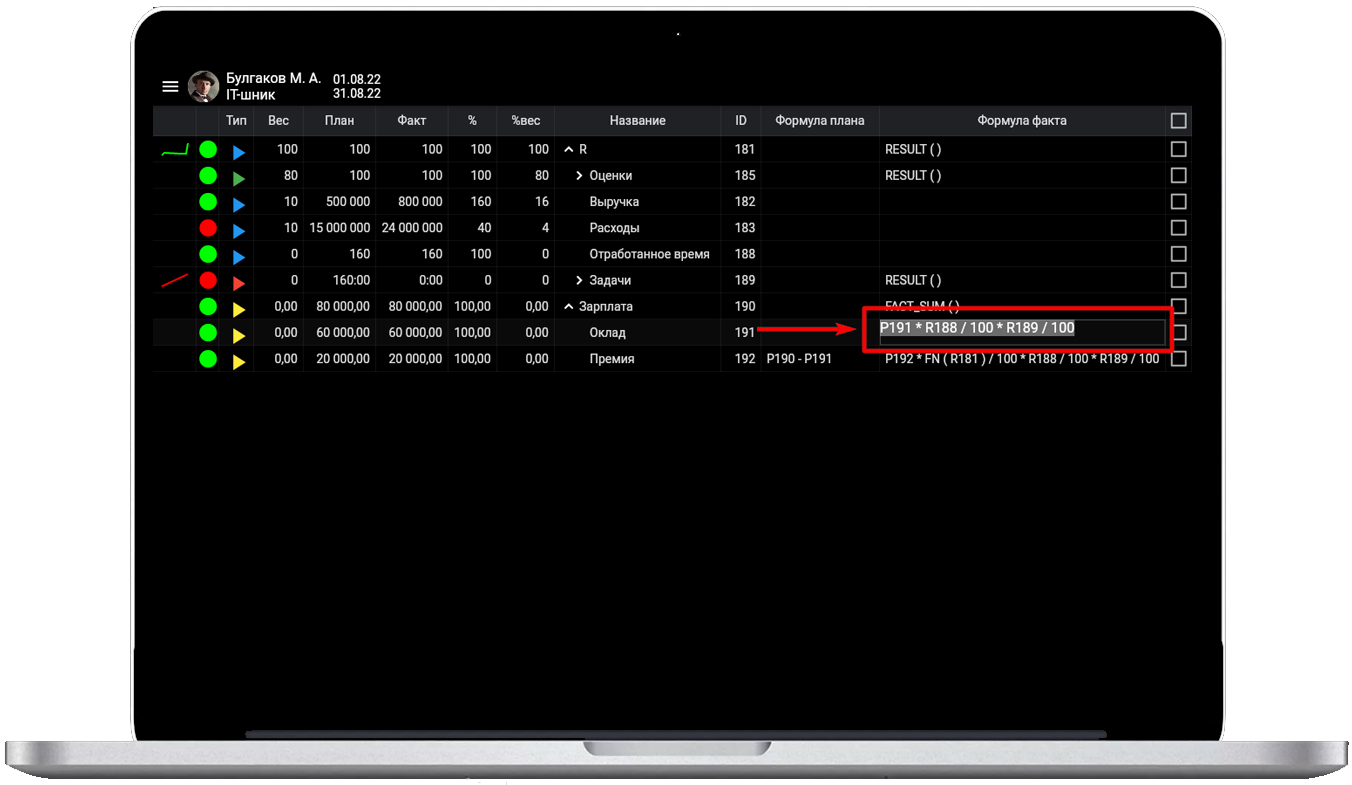Screen dimensions: 1352x785
Task: Check the checkbox for the Выручка row
Action: click(1178, 202)
